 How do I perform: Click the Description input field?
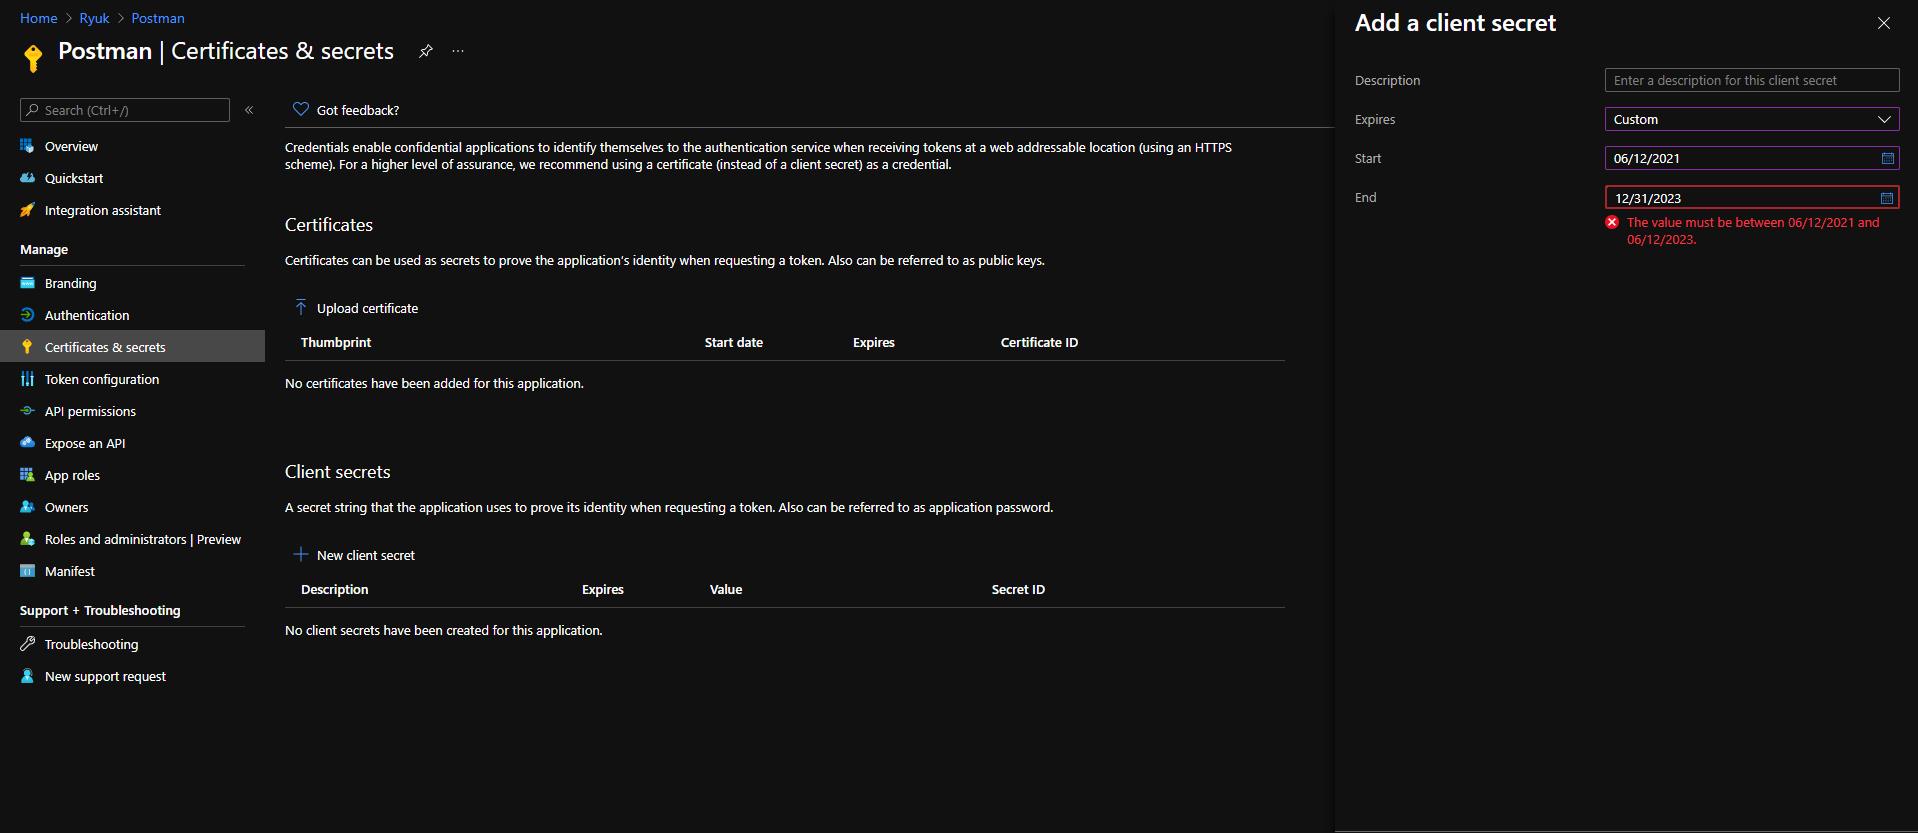pyautogui.click(x=1752, y=80)
